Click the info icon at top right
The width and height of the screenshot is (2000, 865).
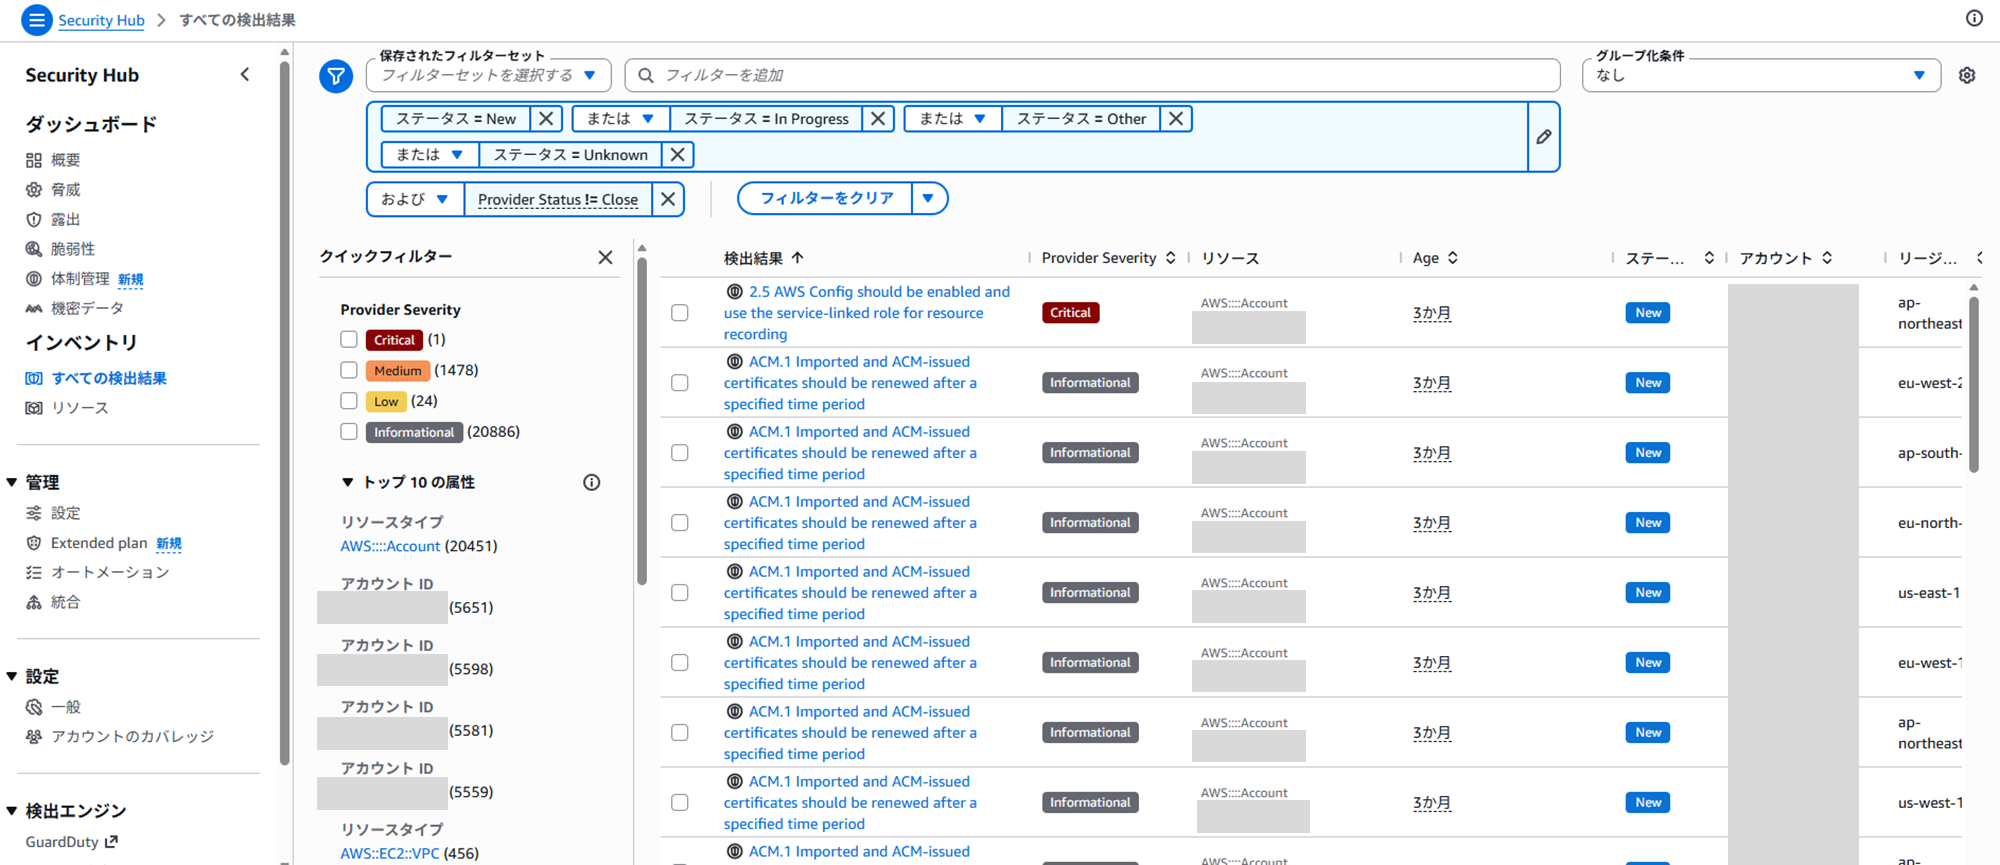tap(1974, 18)
